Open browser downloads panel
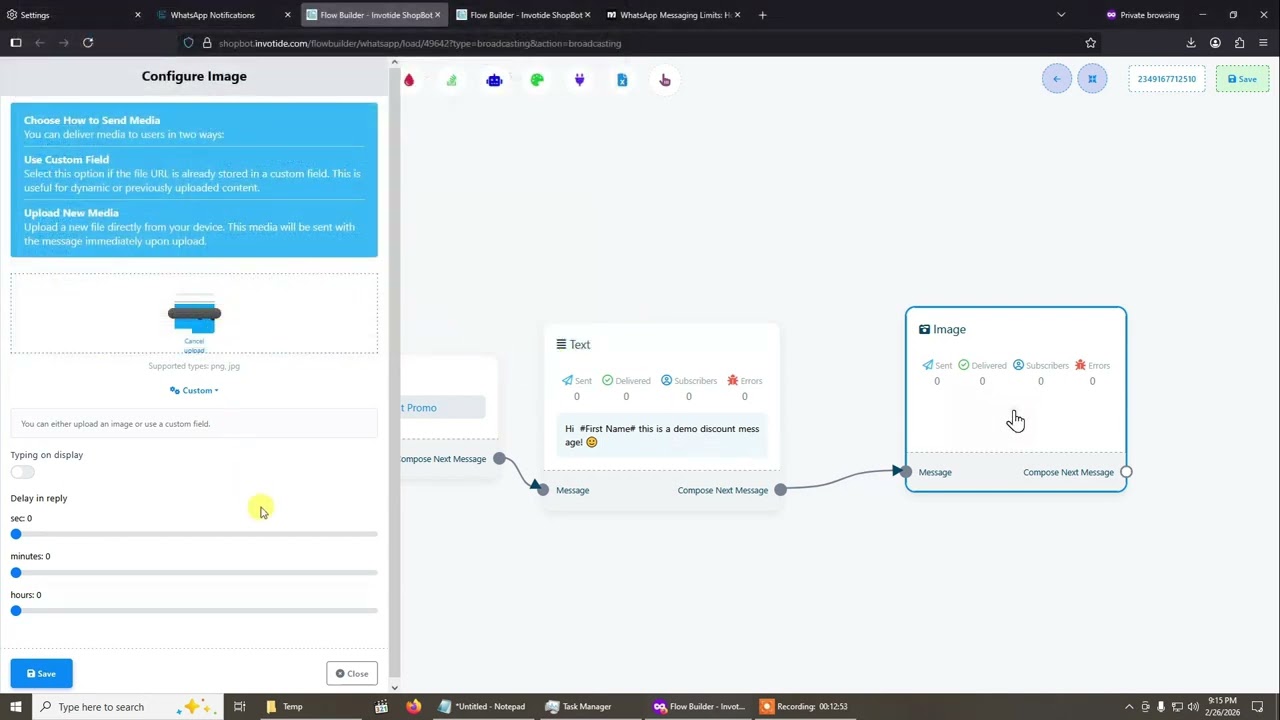The width and height of the screenshot is (1280, 720). [1191, 43]
